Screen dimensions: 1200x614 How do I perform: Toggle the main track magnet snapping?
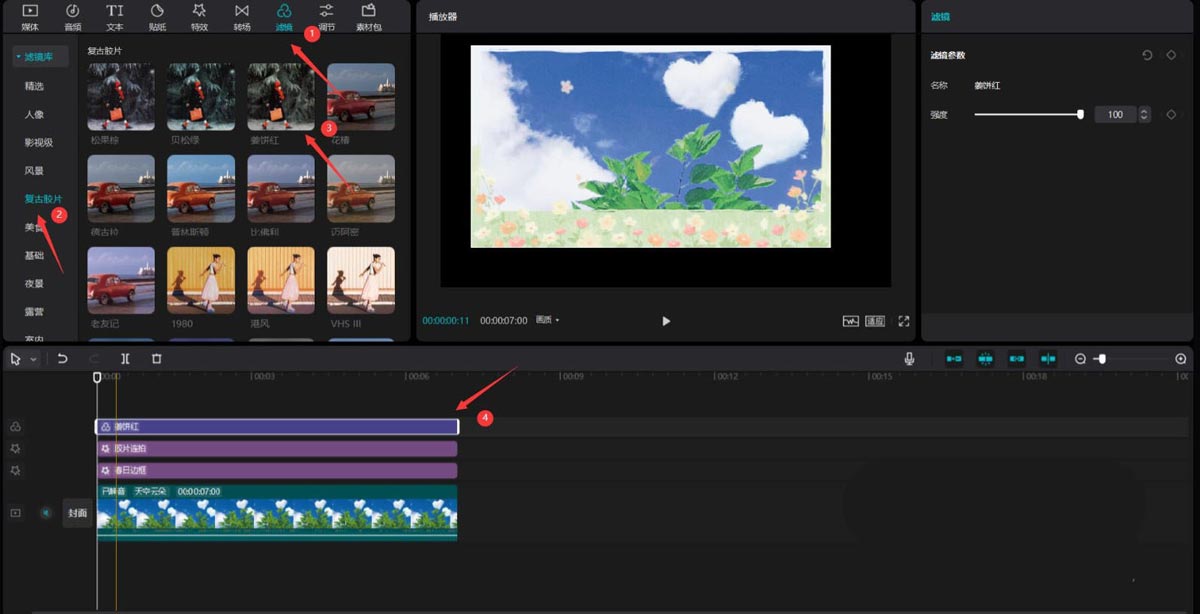[x=954, y=358]
